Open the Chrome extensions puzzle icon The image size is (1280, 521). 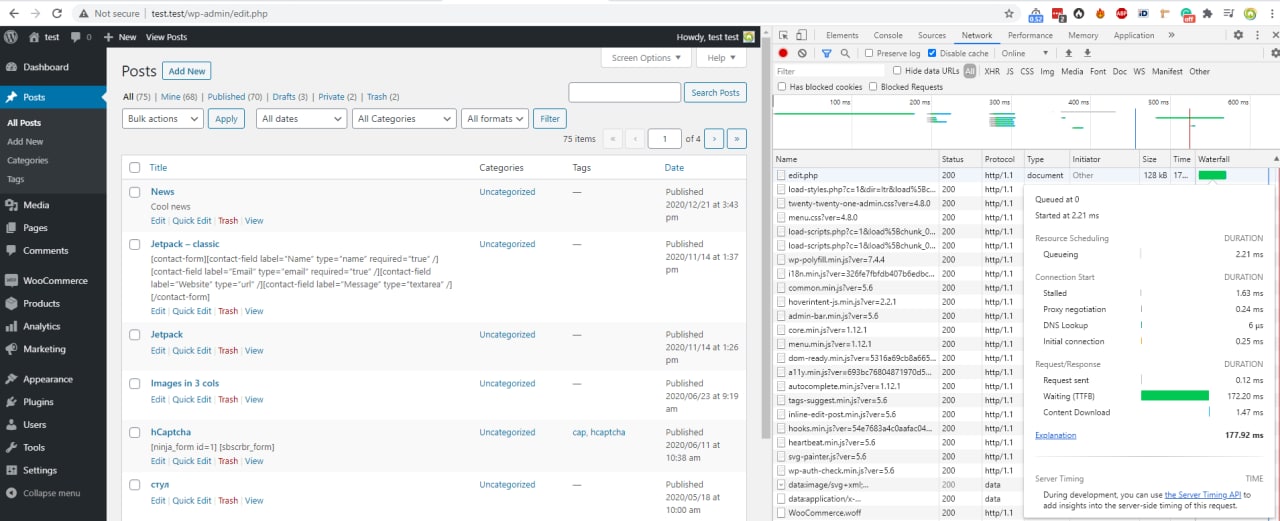[x=1207, y=14]
